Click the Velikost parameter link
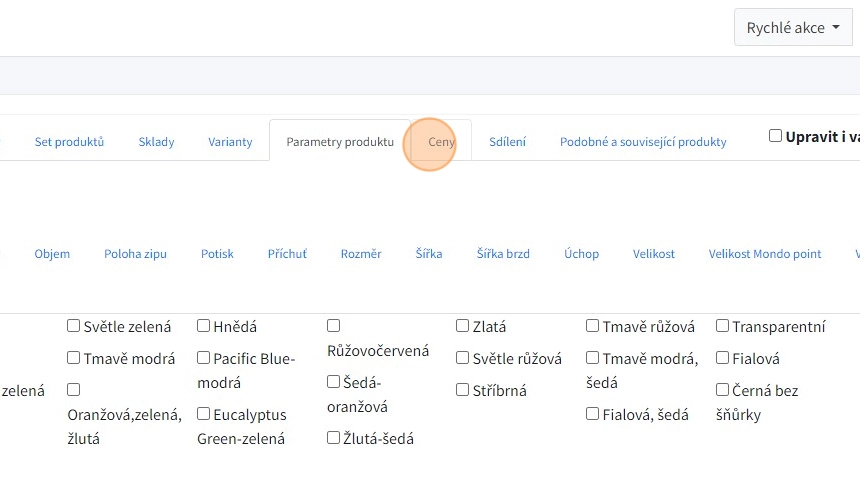 point(653,254)
